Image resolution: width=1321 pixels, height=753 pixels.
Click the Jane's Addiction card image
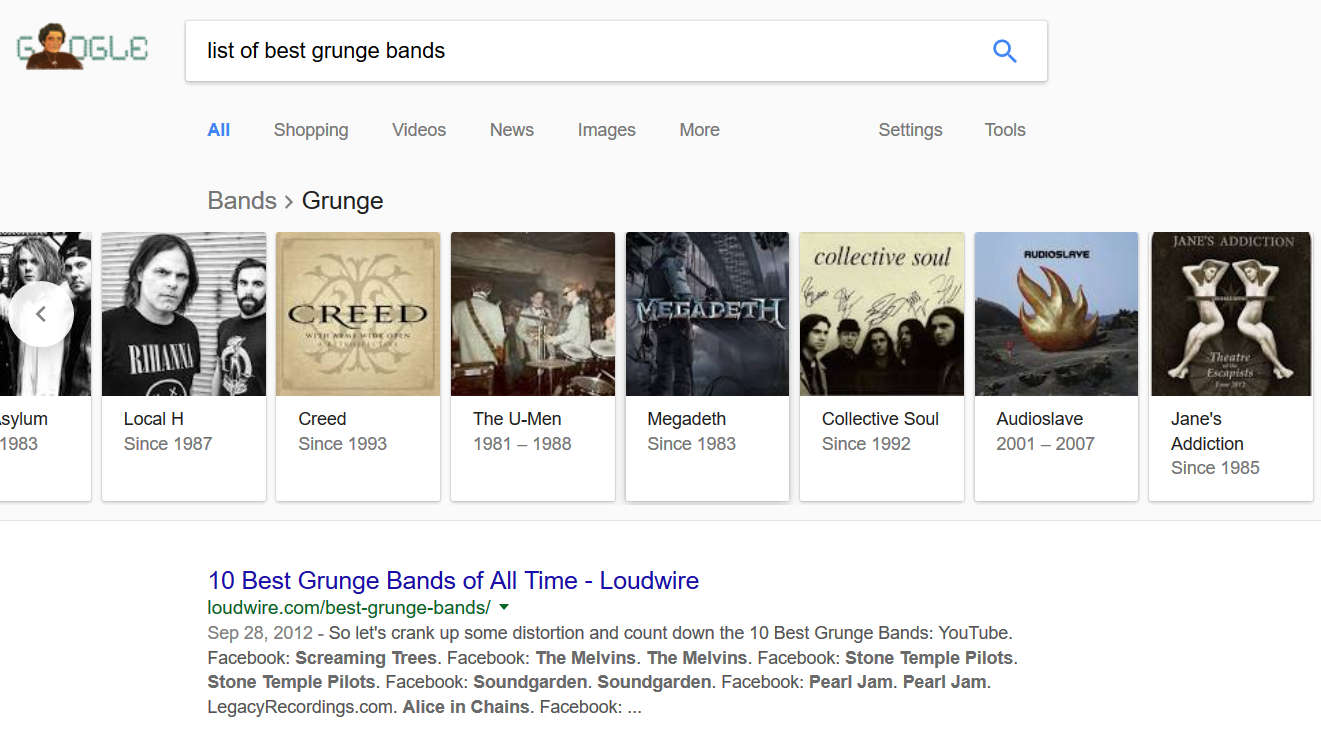click(x=1230, y=314)
